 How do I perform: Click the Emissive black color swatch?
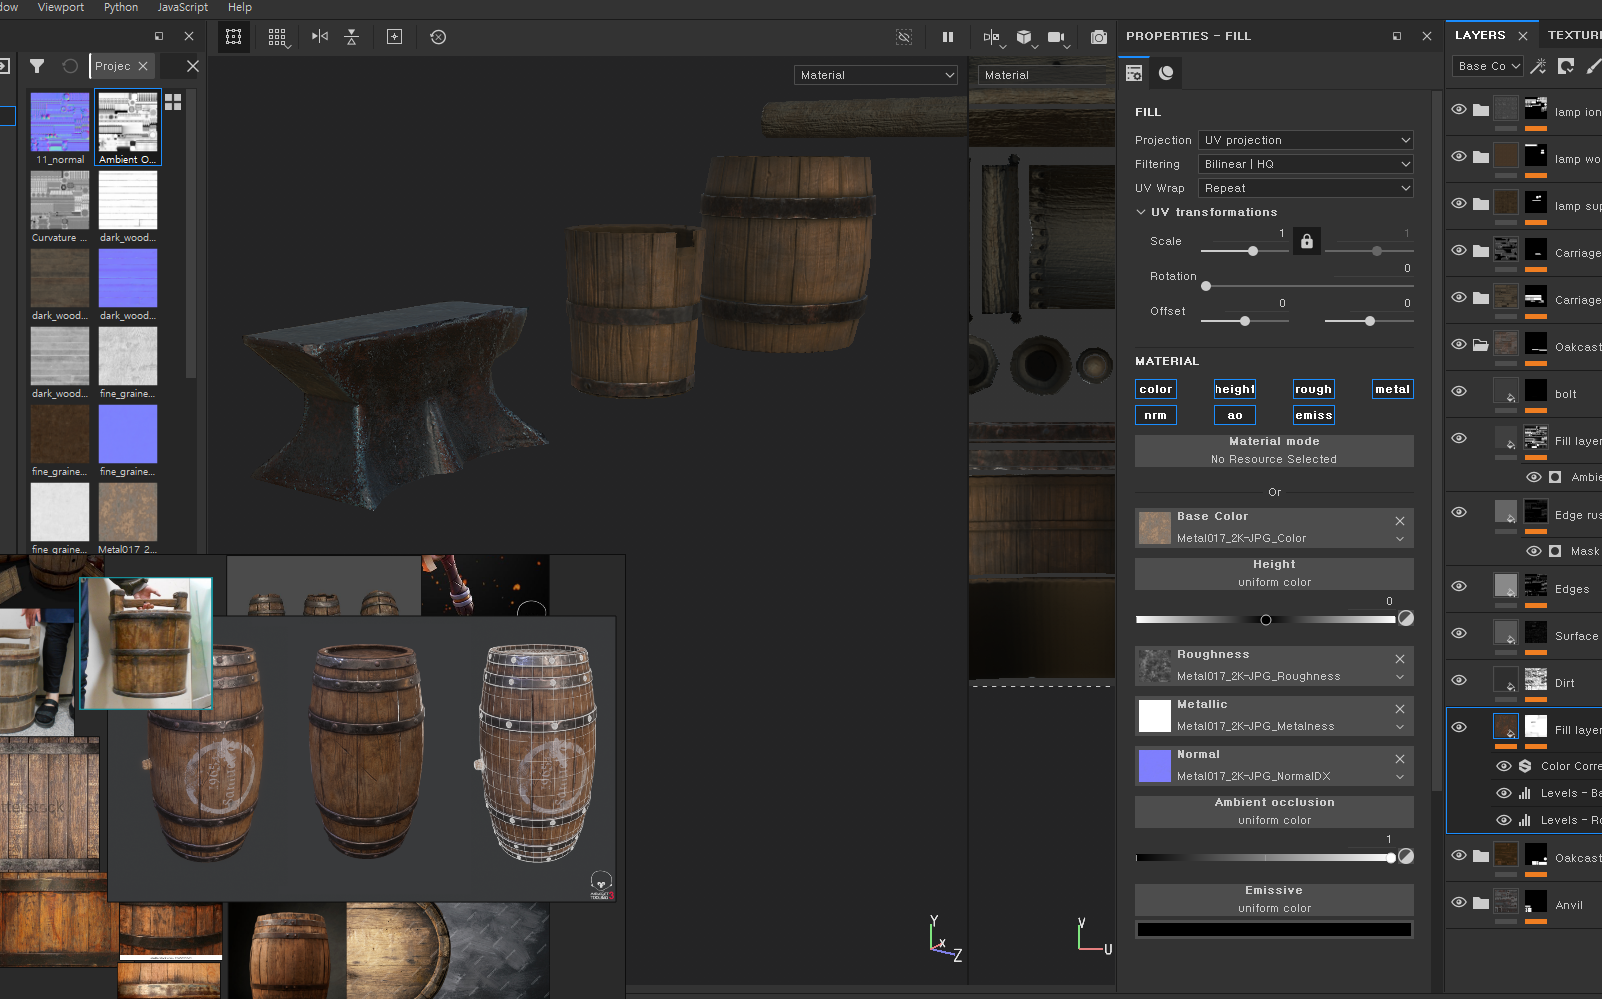[1274, 930]
